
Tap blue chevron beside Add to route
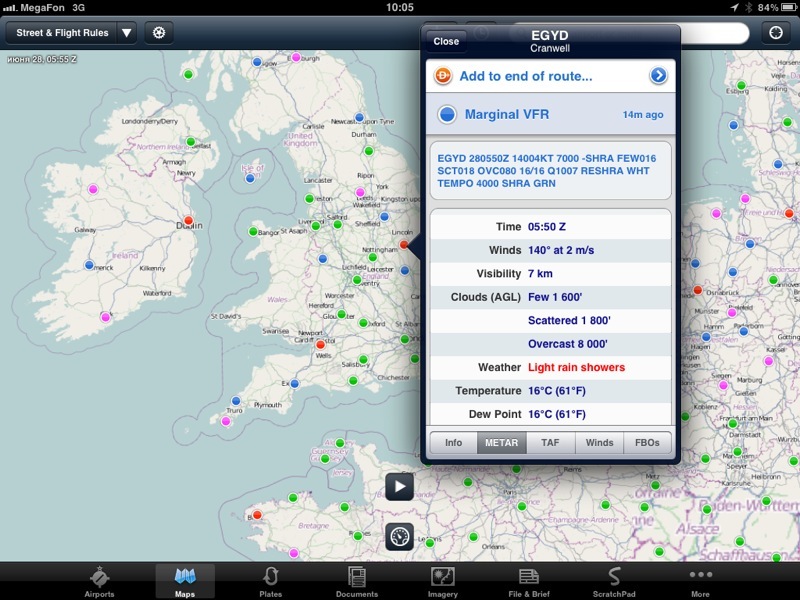658,76
